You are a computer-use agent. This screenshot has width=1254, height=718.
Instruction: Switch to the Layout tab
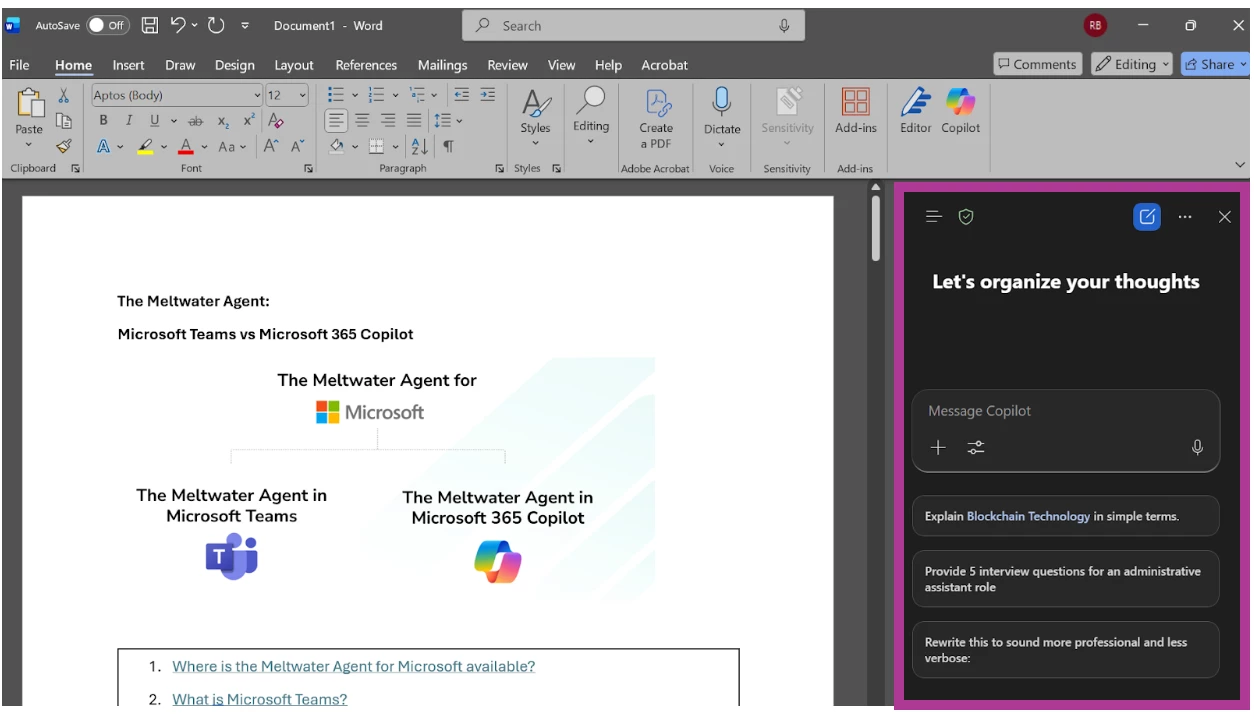(294, 65)
